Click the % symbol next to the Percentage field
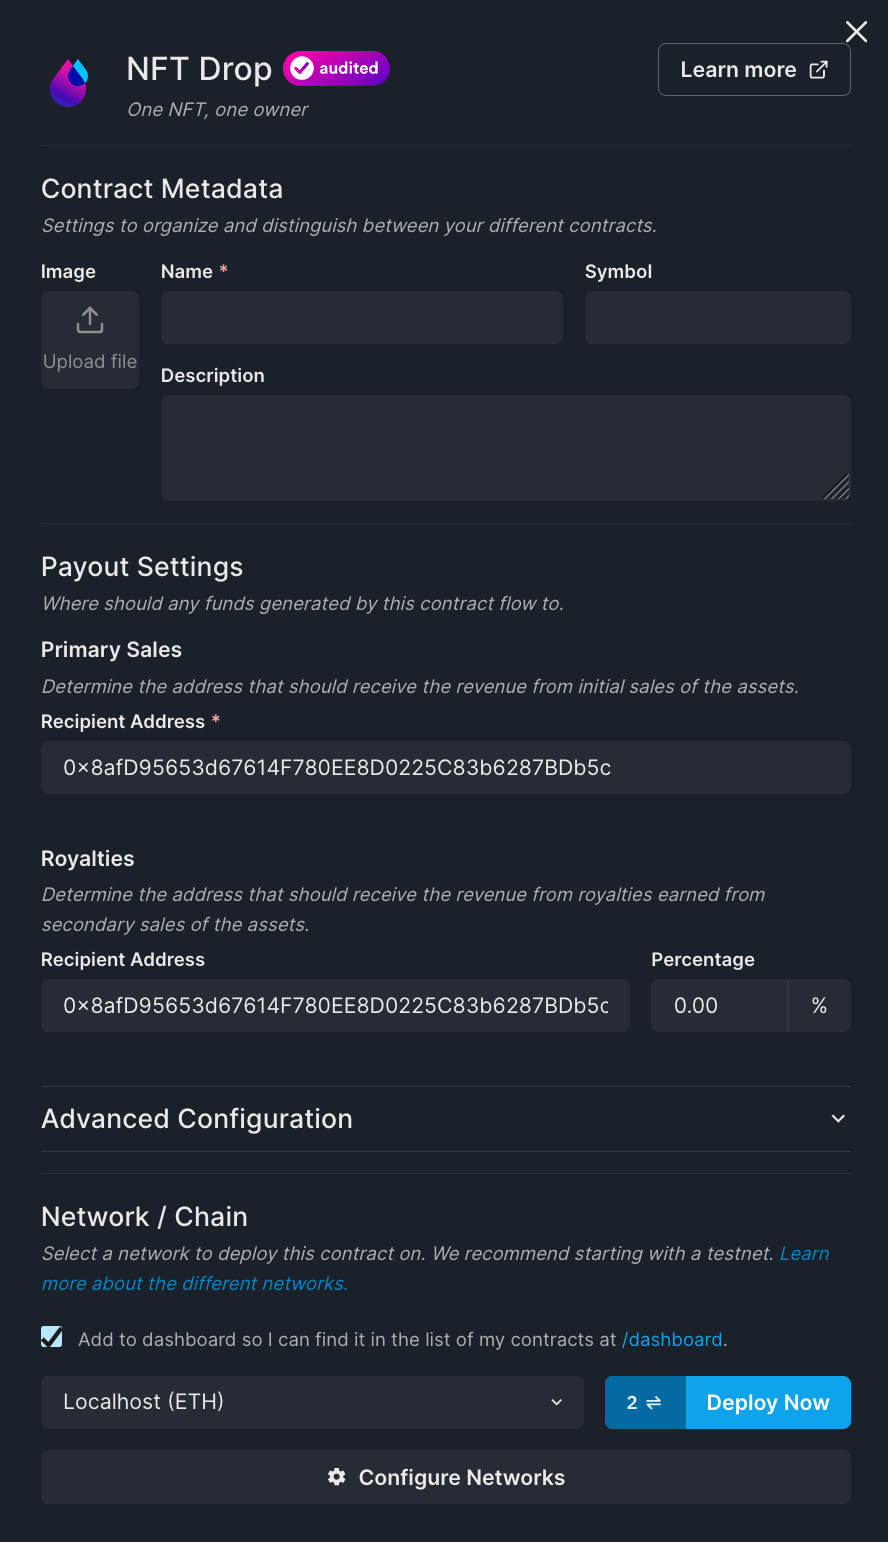The height and width of the screenshot is (1542, 888). [x=819, y=1005]
